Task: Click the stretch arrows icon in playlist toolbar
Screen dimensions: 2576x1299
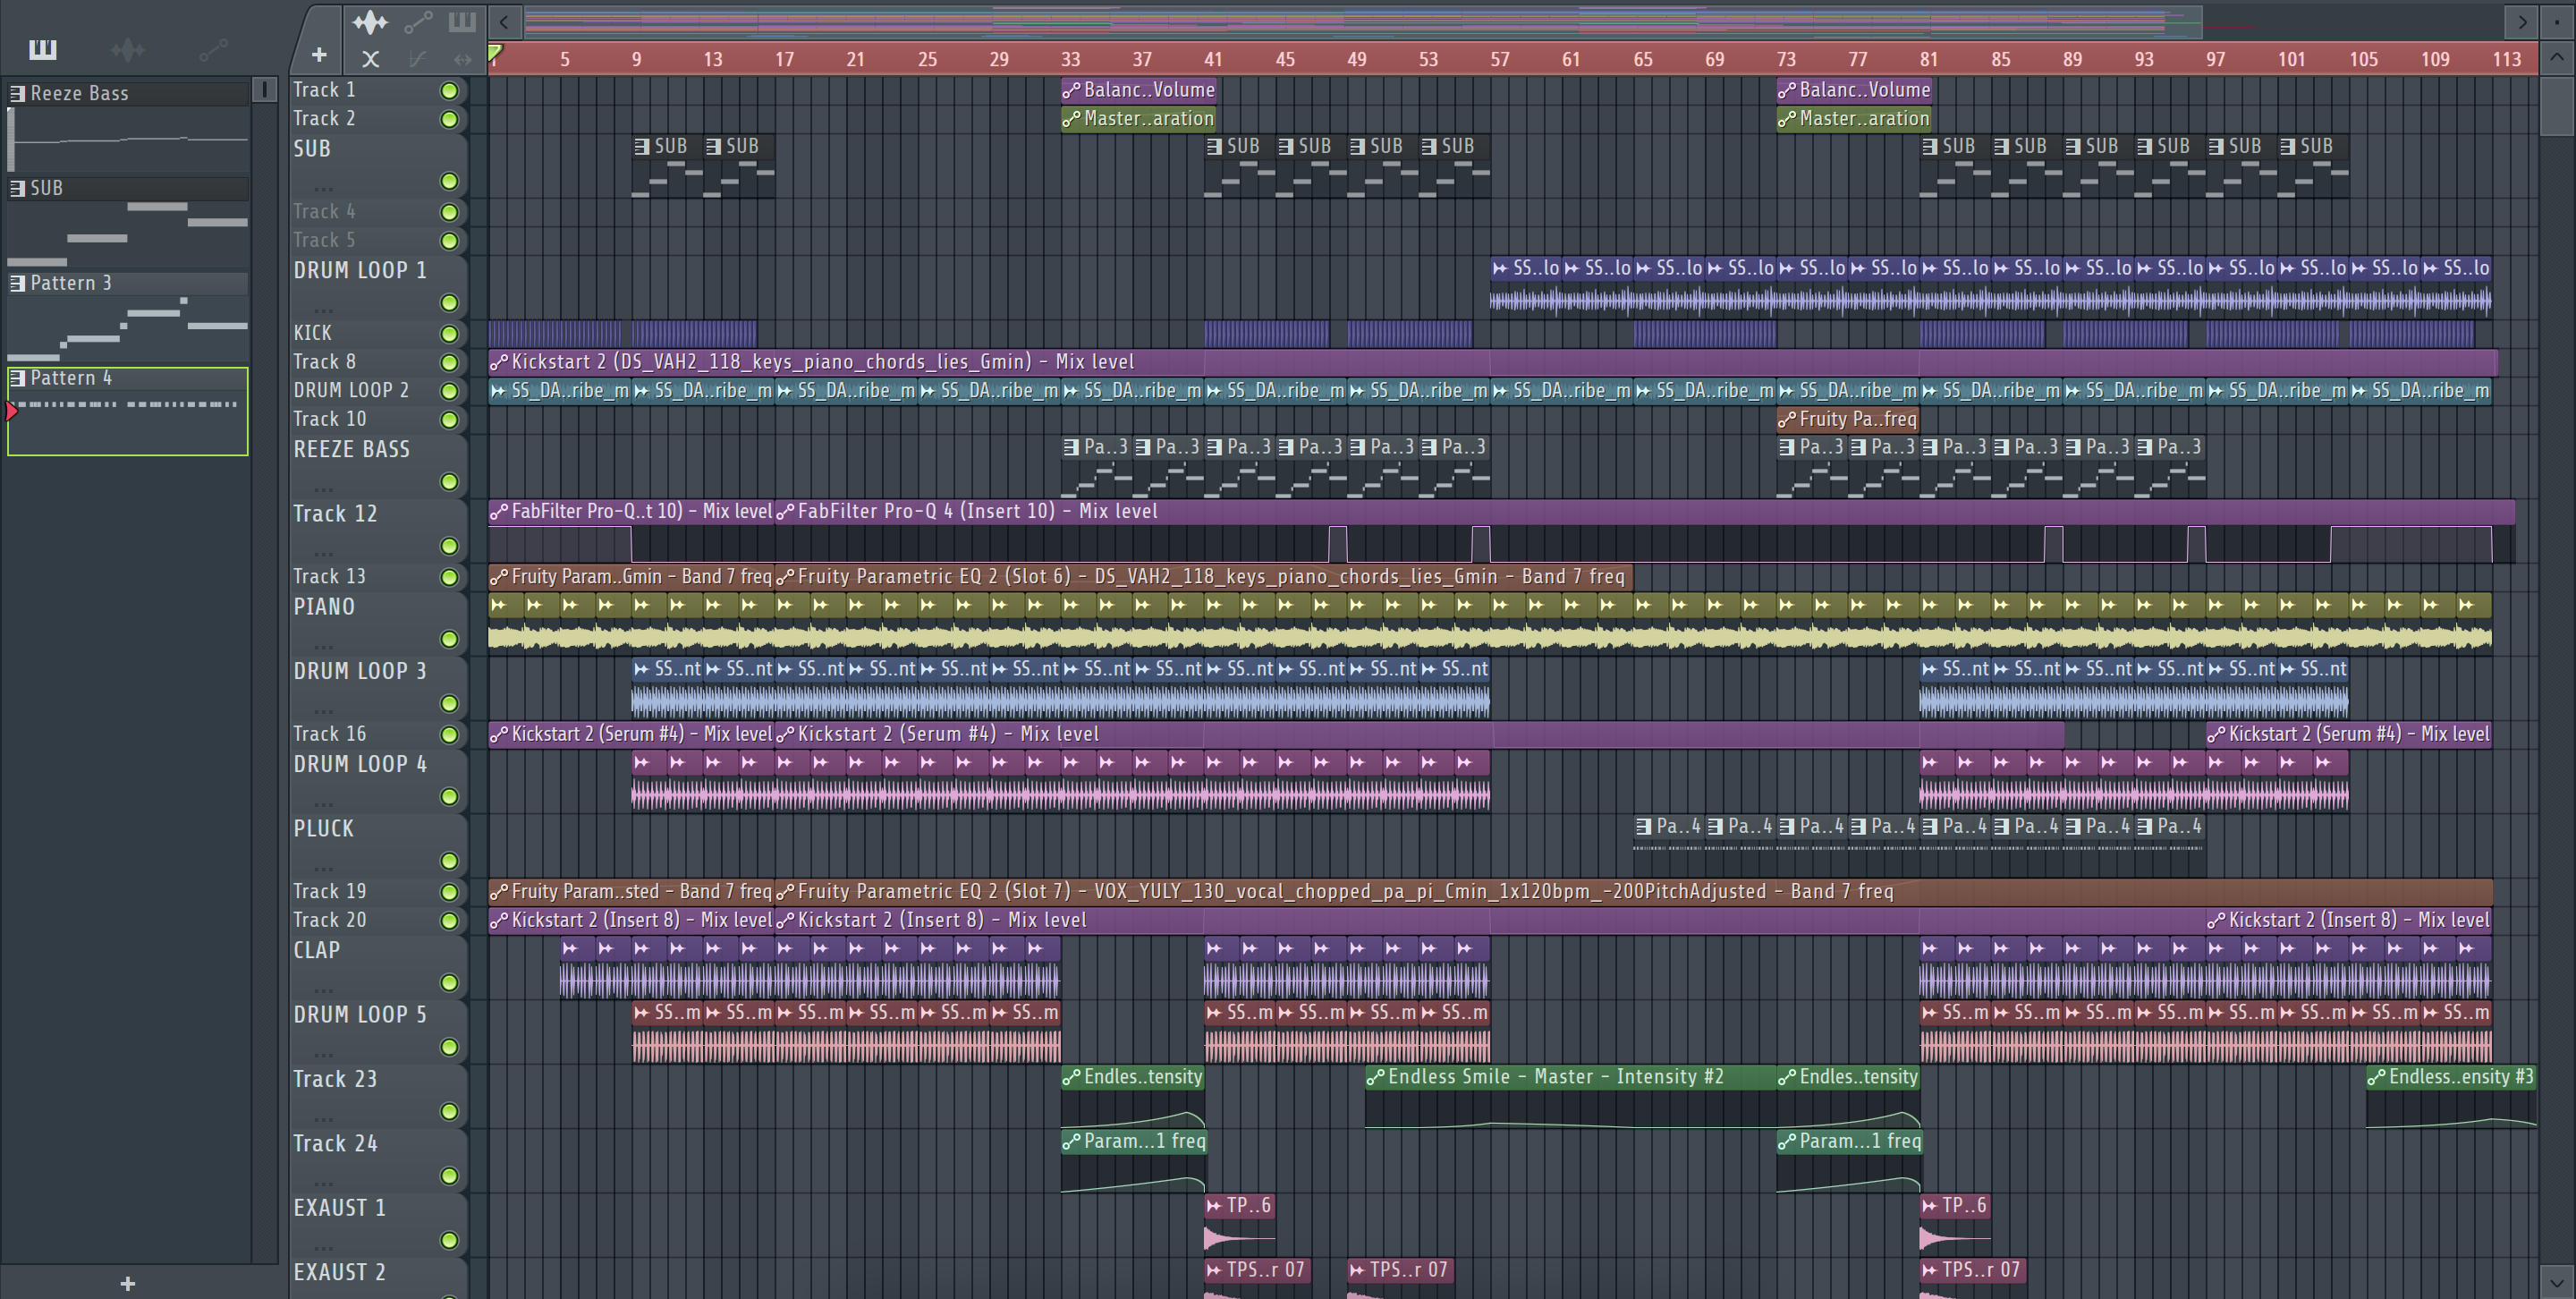Action: point(462,59)
